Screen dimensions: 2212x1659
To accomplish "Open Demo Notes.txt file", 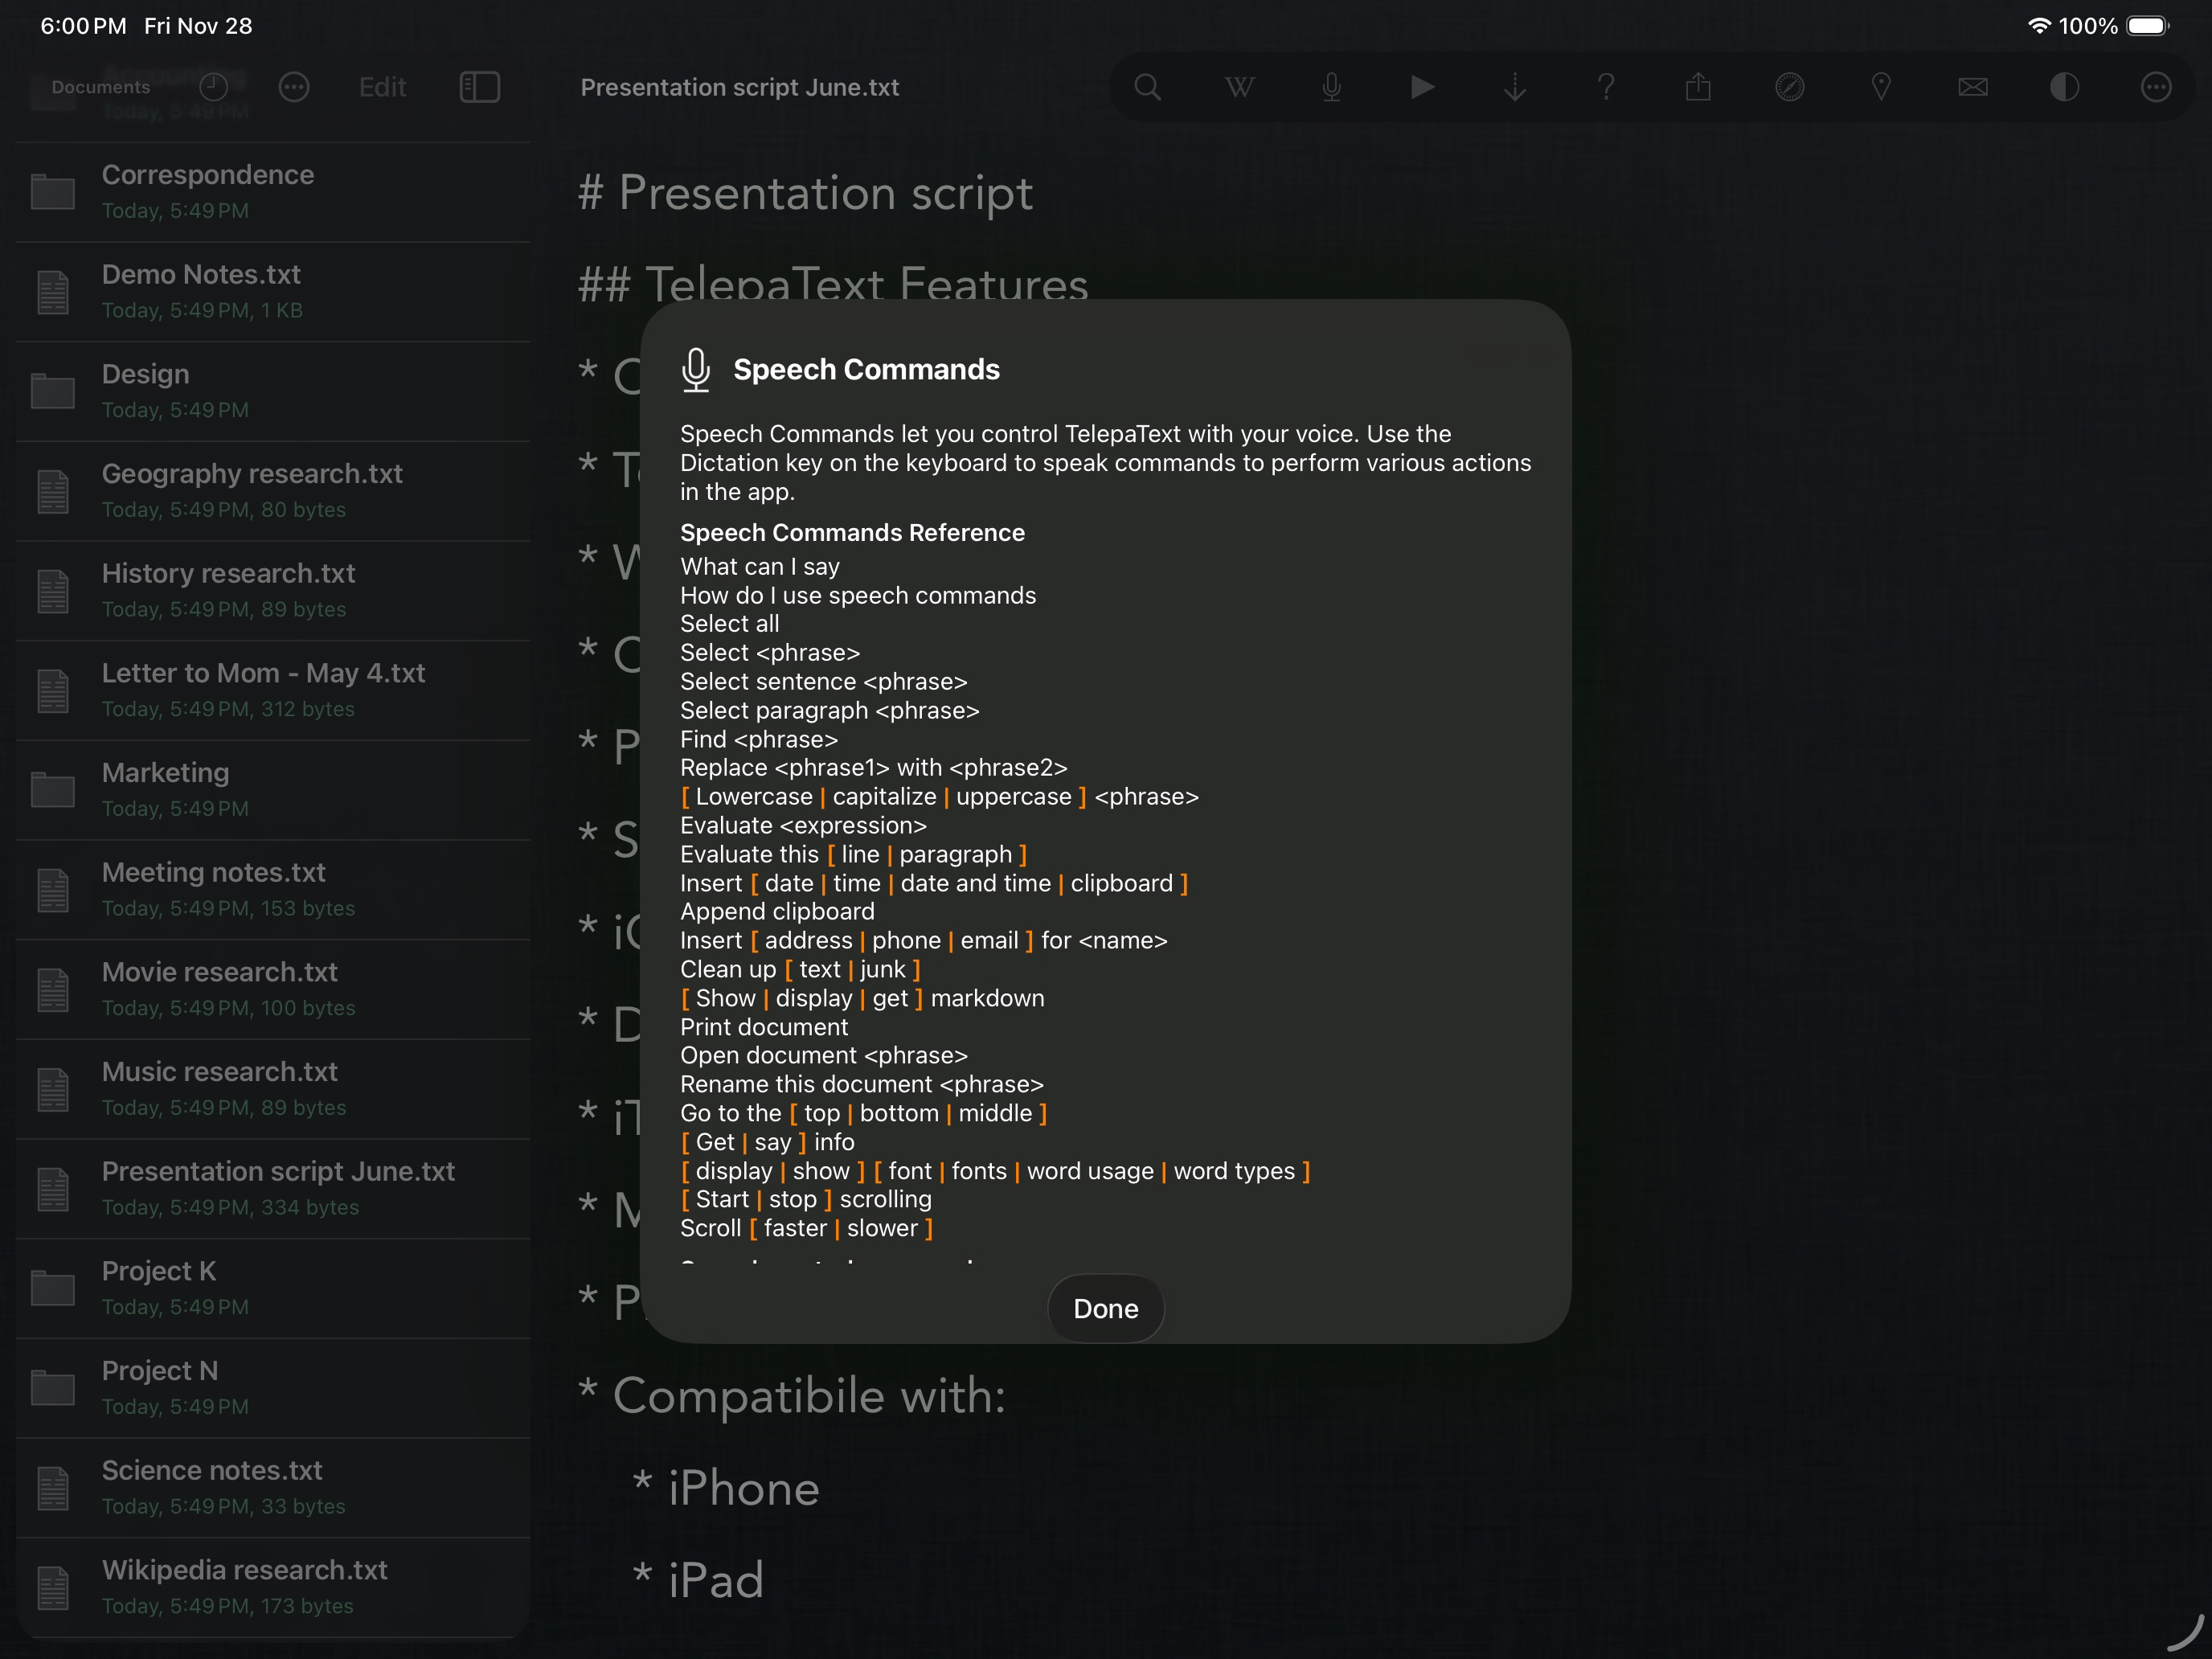I will (x=273, y=291).
